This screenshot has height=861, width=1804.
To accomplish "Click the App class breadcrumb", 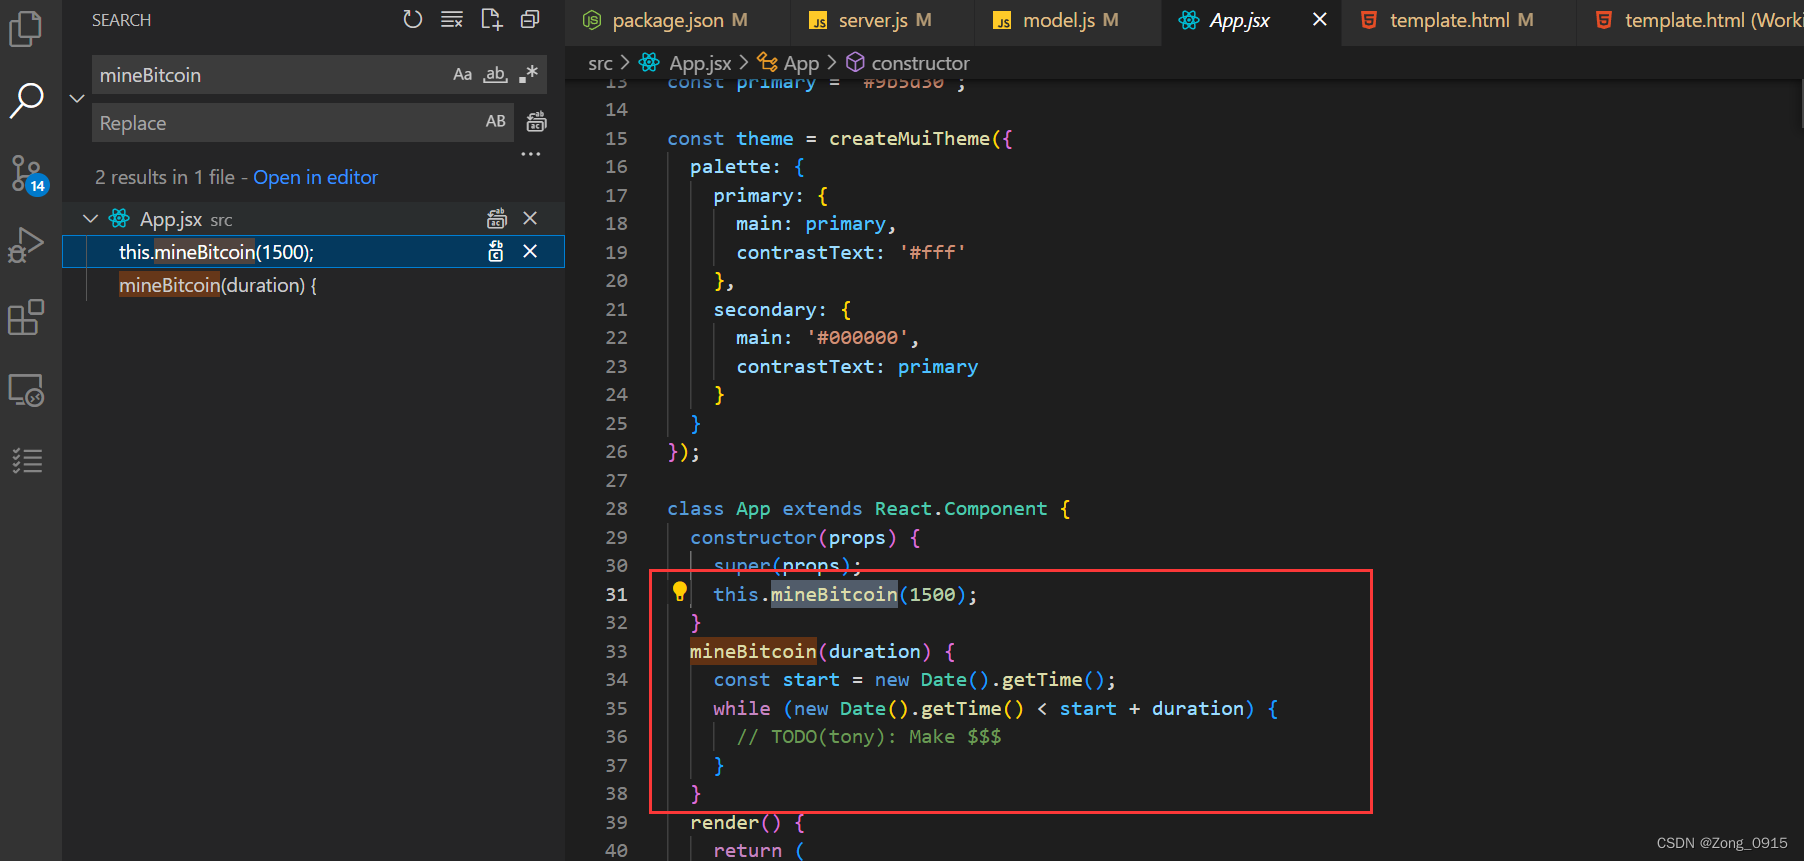I will click(801, 63).
